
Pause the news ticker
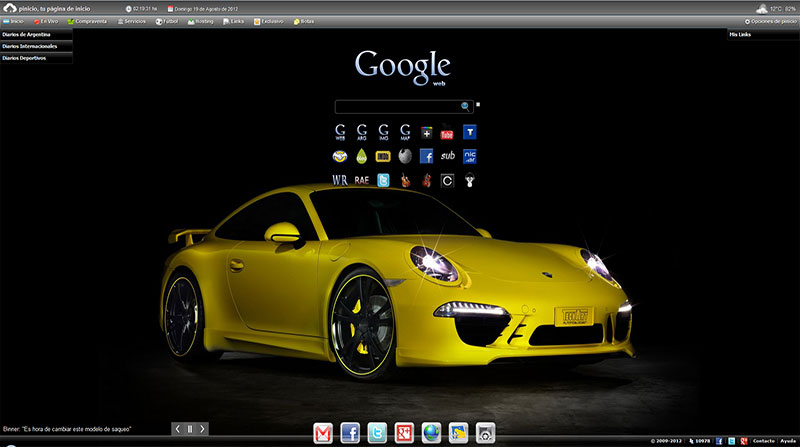click(189, 429)
